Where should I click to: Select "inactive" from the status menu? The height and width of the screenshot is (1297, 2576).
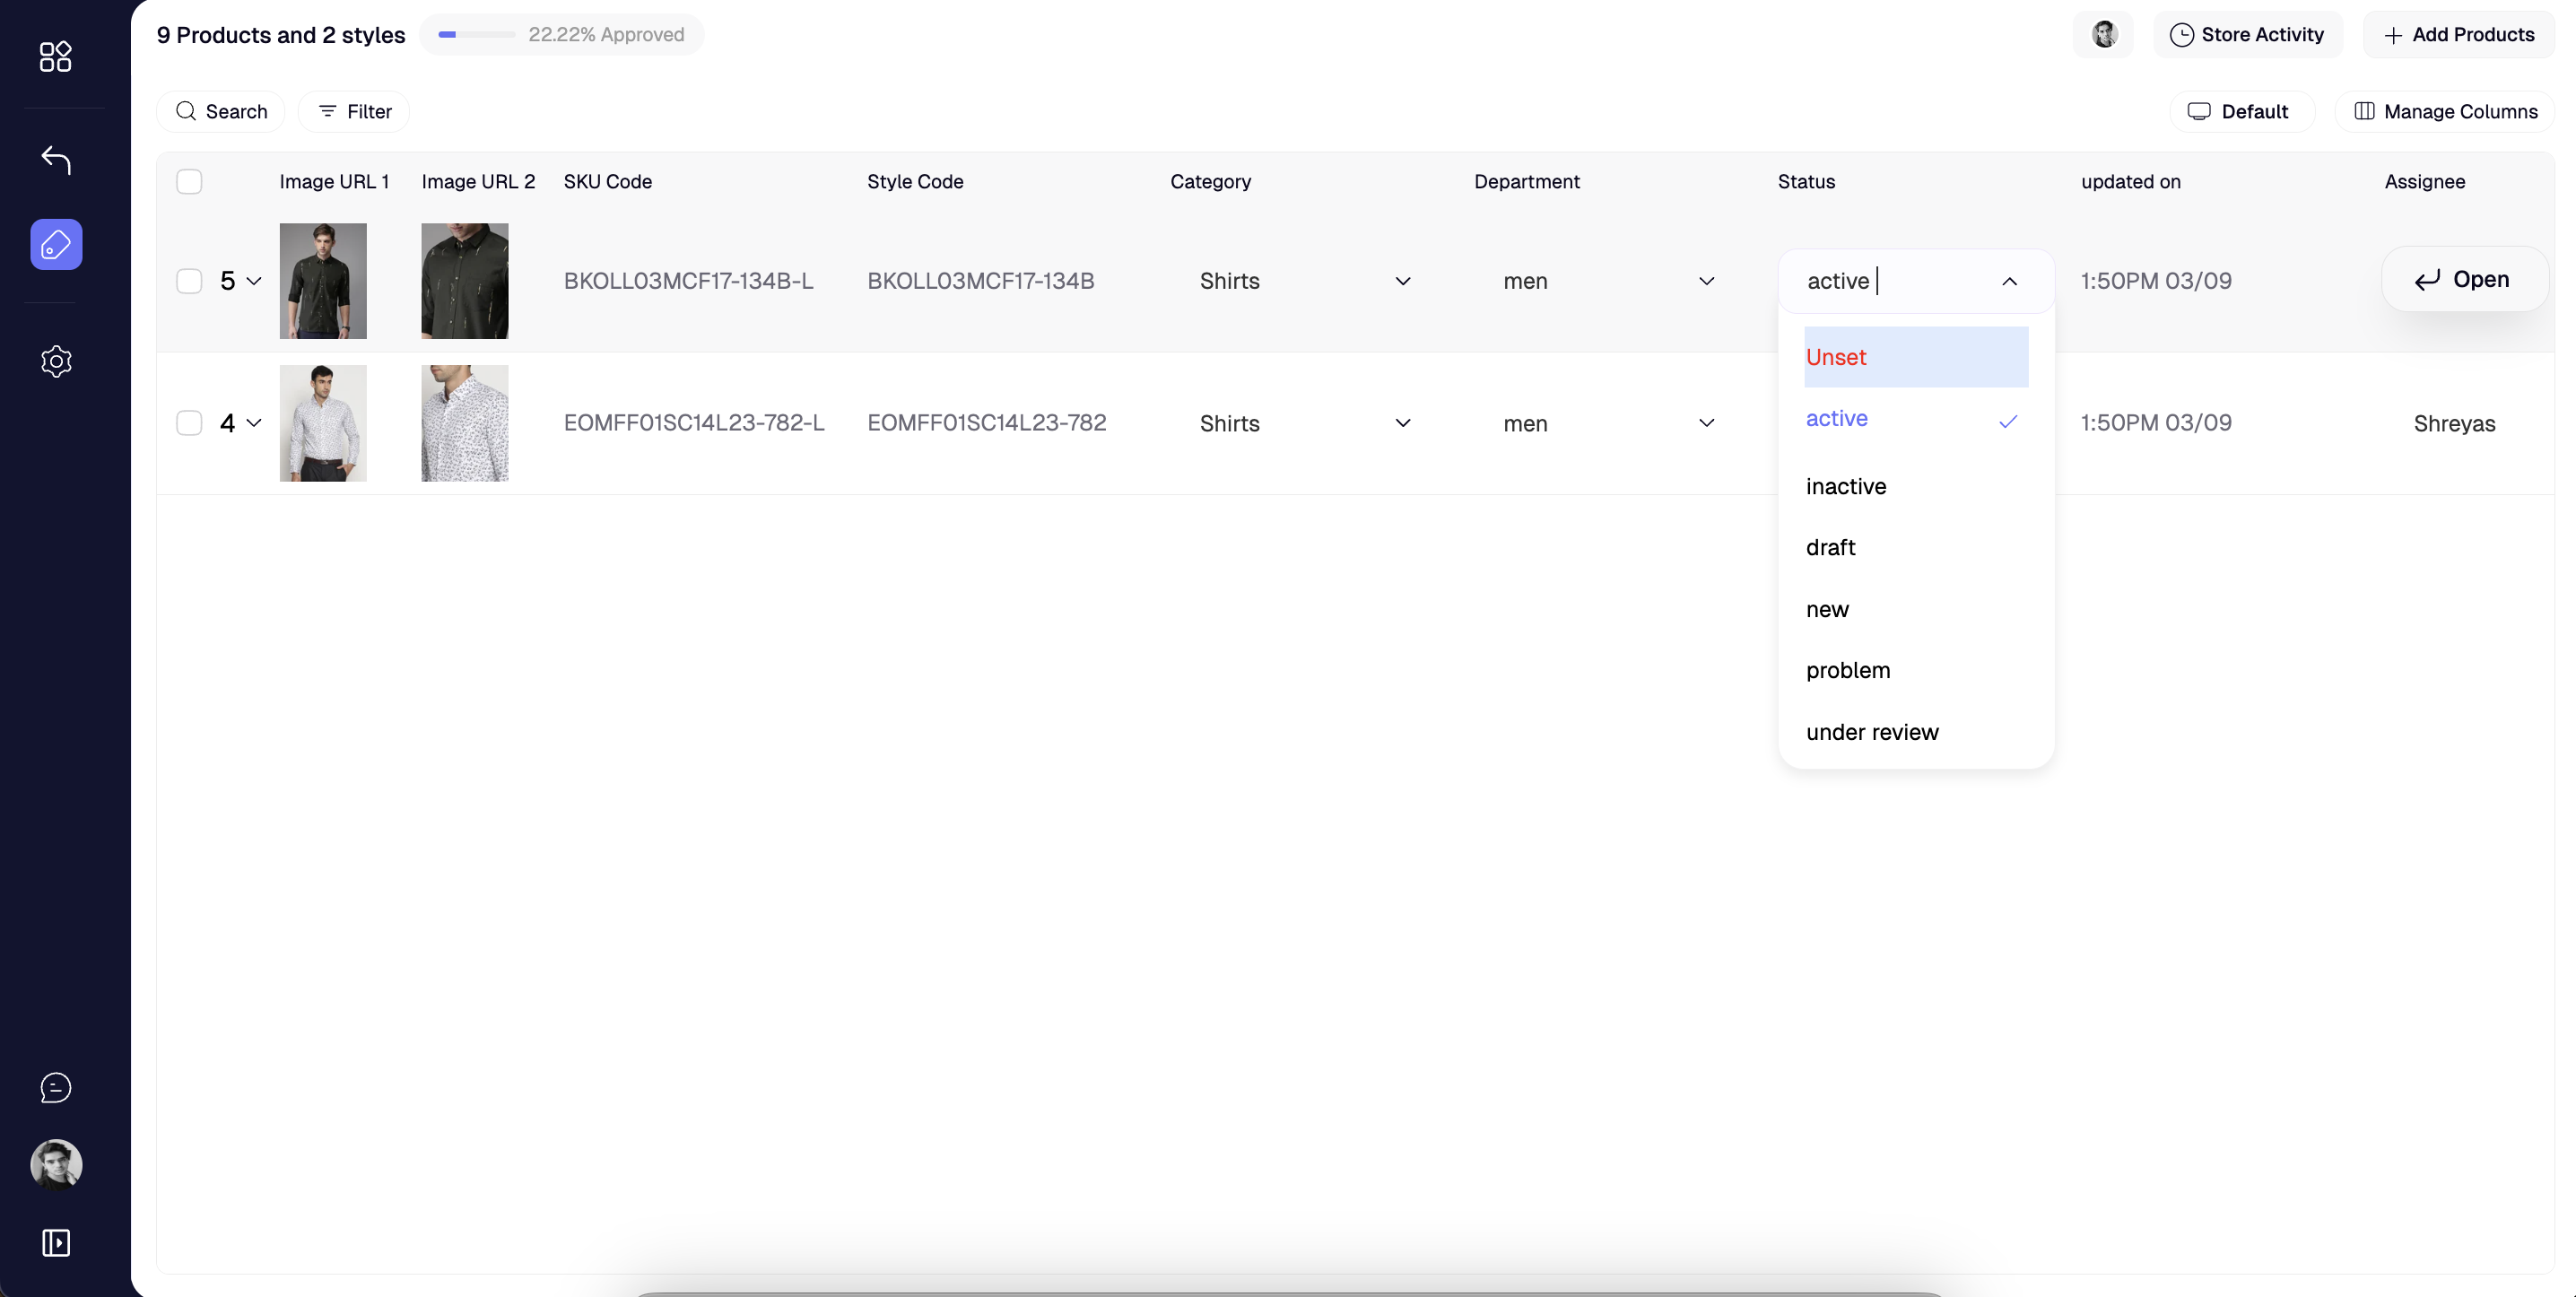1846,487
